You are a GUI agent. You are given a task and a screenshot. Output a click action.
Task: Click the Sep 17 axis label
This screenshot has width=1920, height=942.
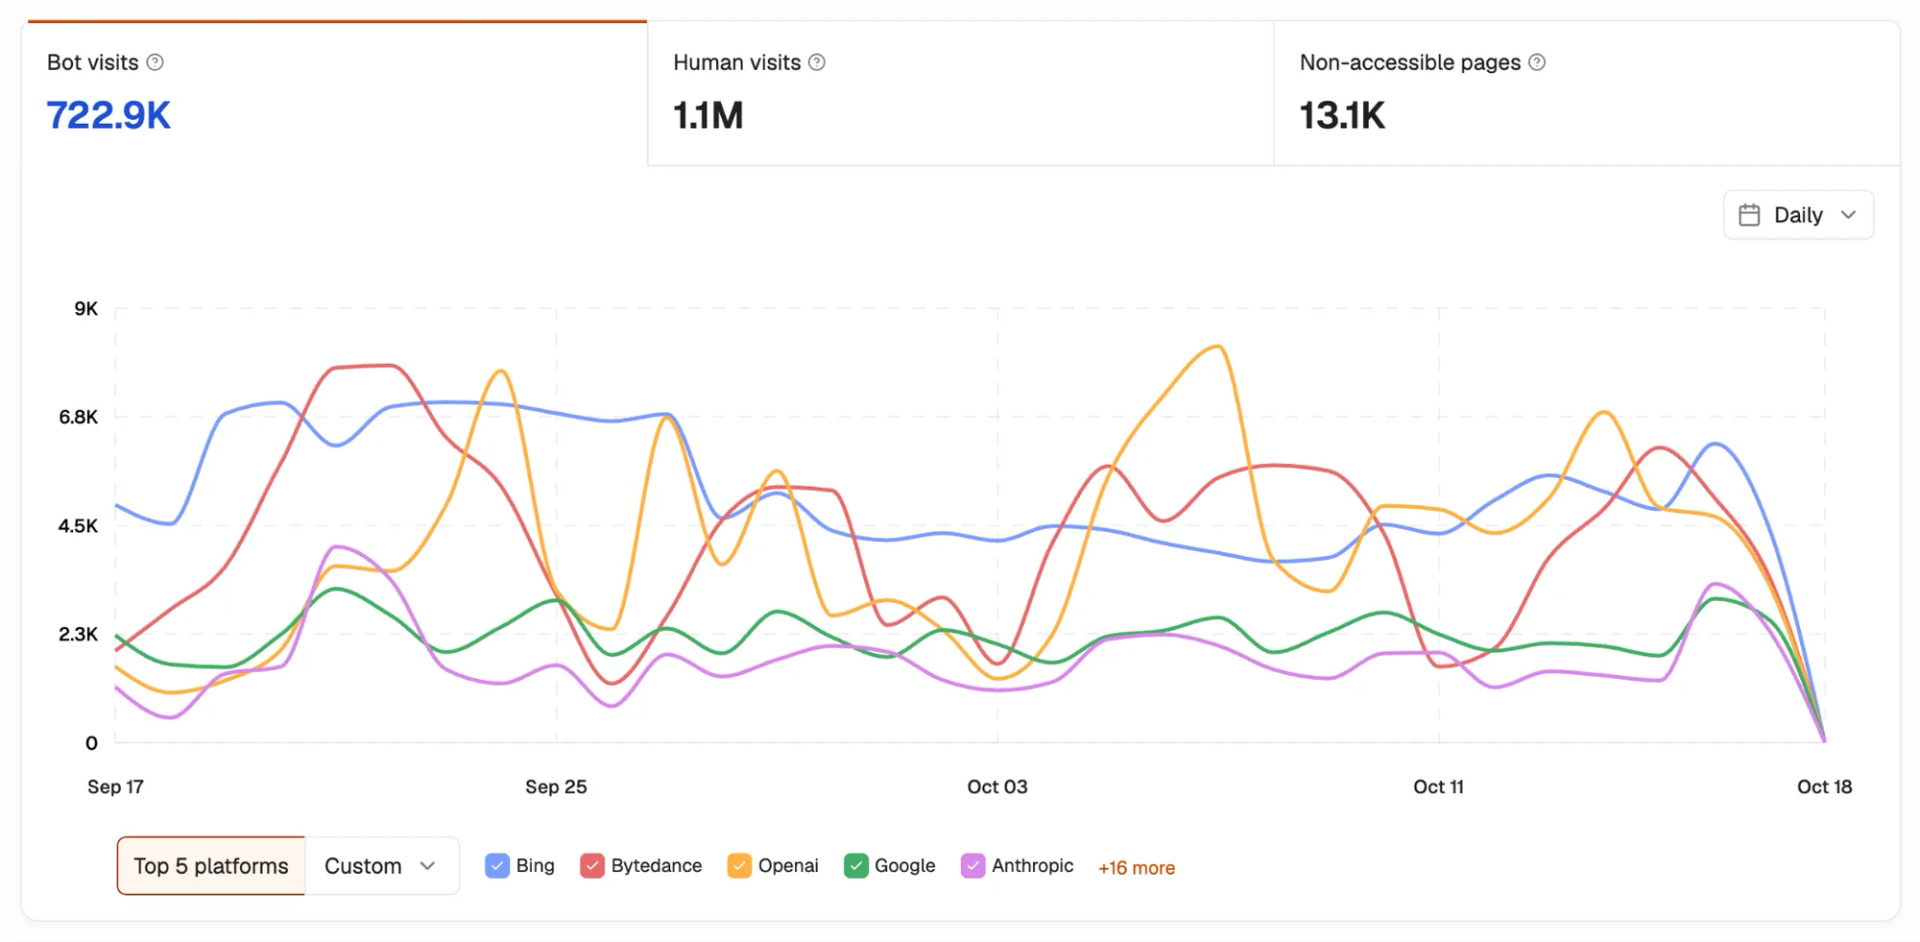pyautogui.click(x=115, y=787)
